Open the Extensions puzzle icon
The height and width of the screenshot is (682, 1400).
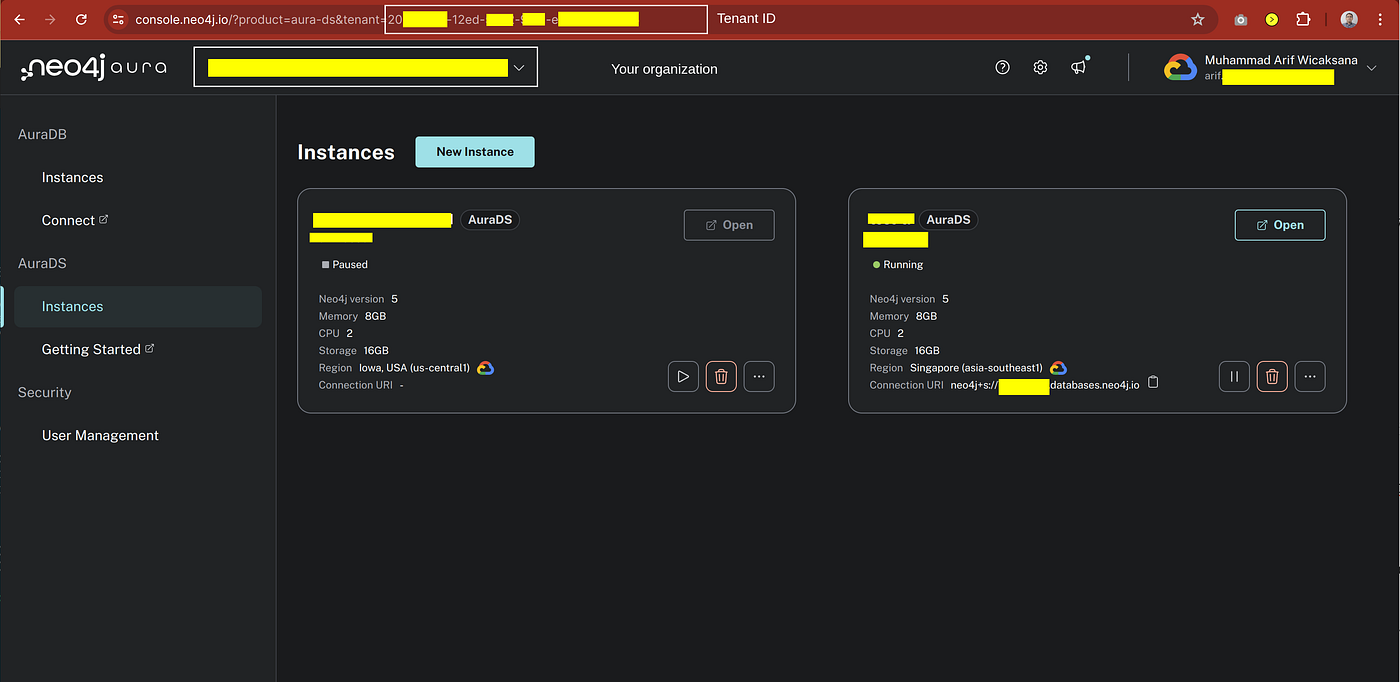click(1303, 19)
